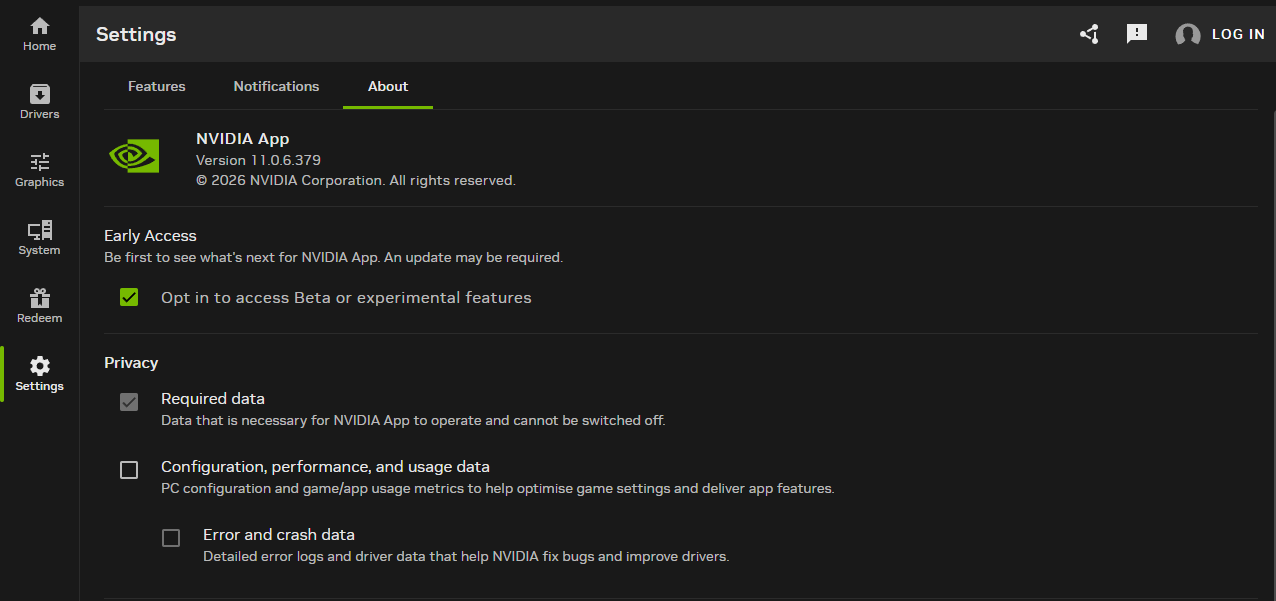Click the share icon in header
1276x601 pixels.
pyautogui.click(x=1089, y=34)
